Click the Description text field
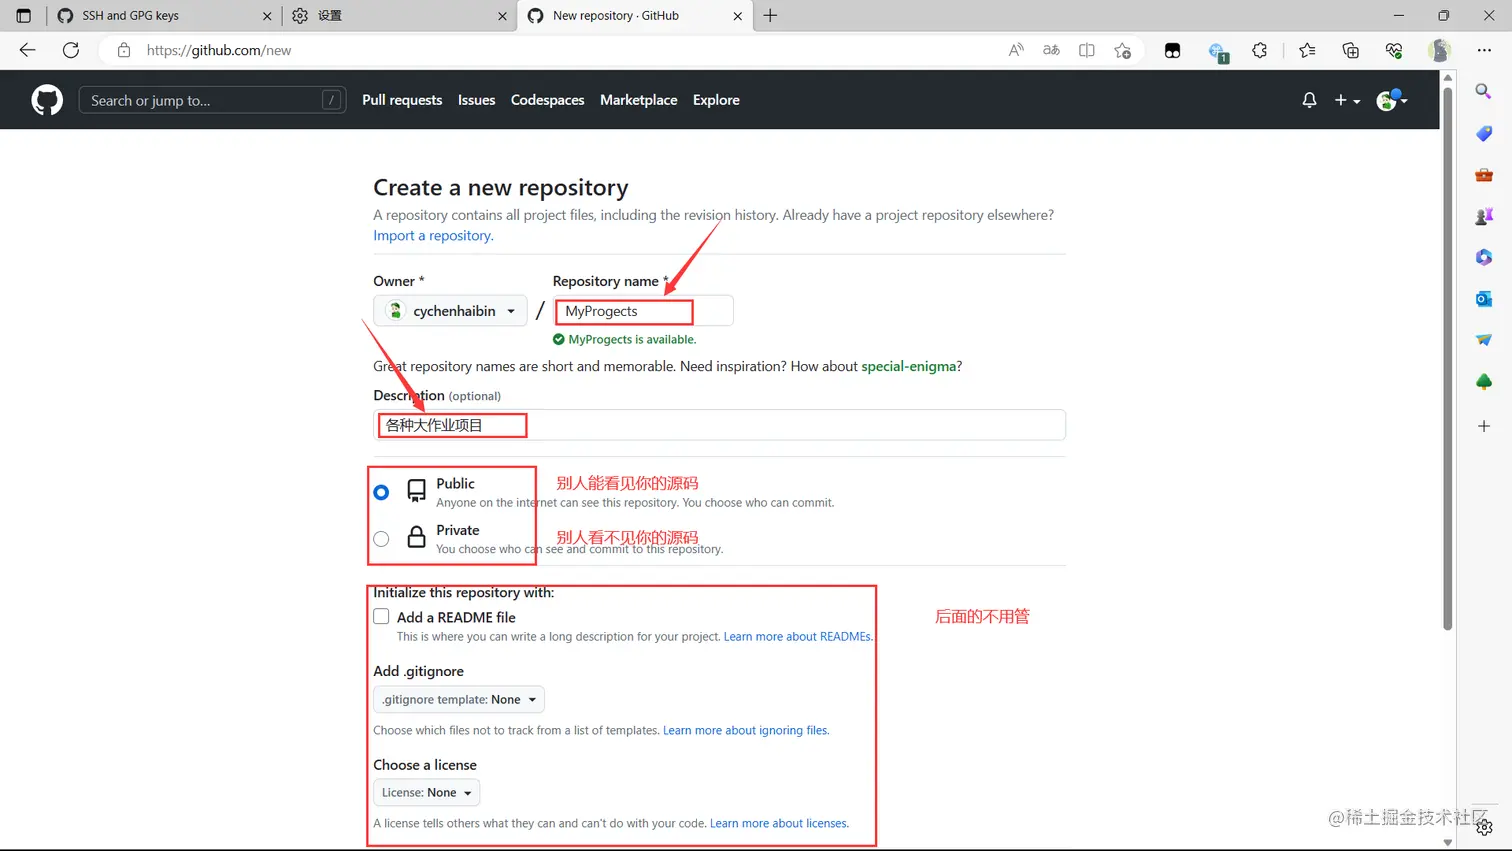This screenshot has width=1512, height=851. click(719, 425)
